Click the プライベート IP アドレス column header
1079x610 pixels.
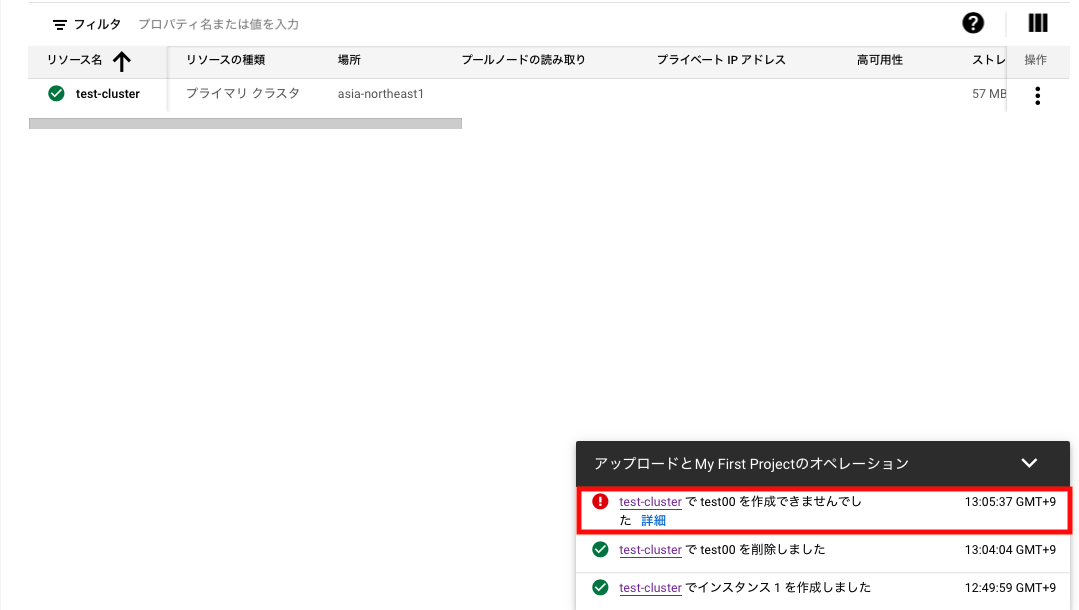pyautogui.click(x=720, y=60)
